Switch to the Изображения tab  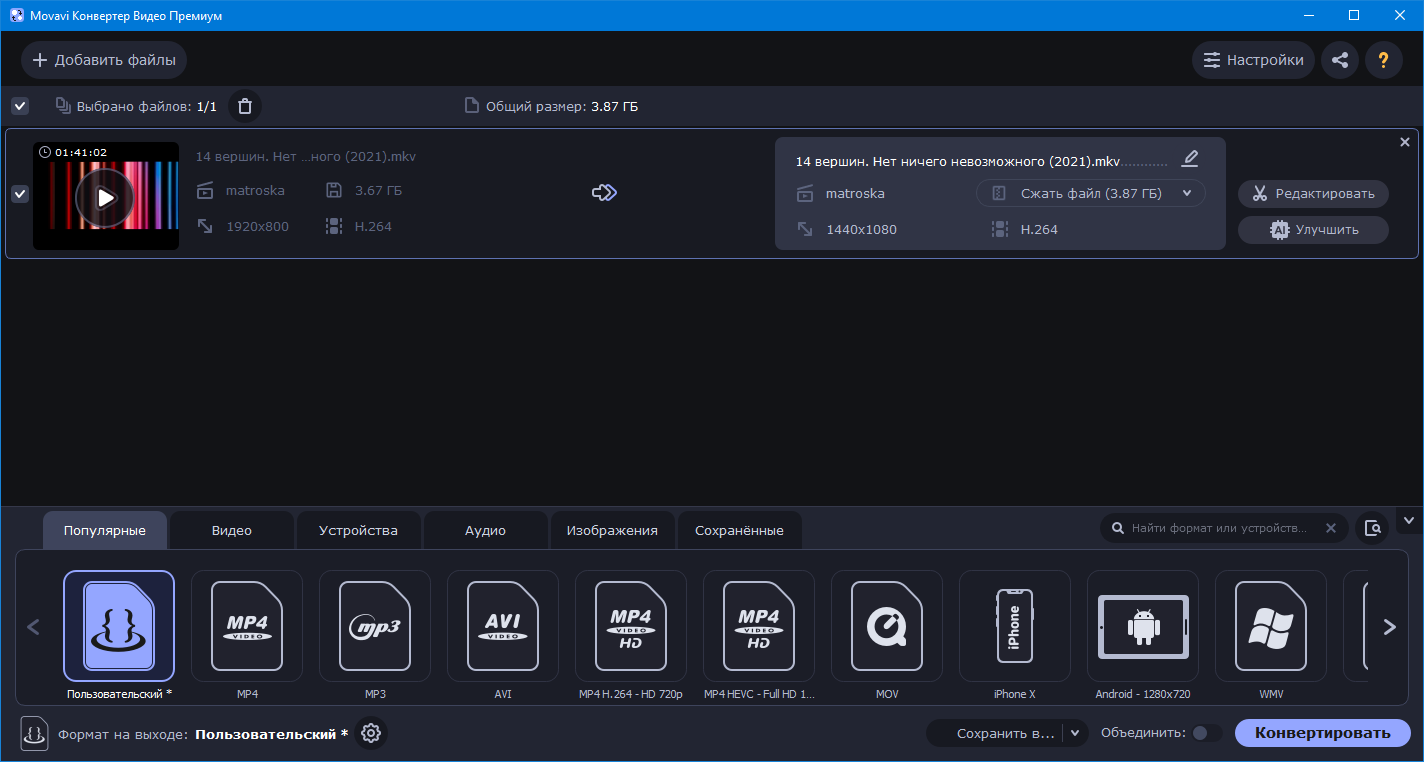612,530
